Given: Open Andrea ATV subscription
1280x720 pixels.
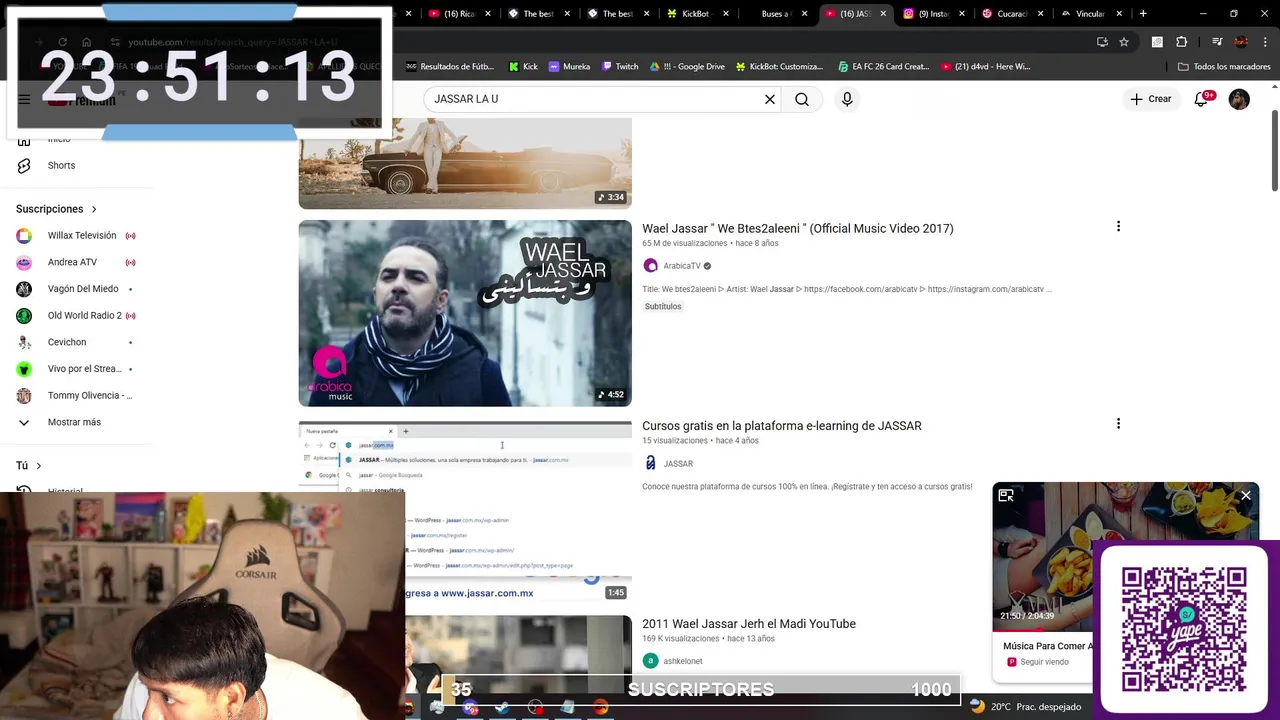Looking at the screenshot, I should (76, 262).
